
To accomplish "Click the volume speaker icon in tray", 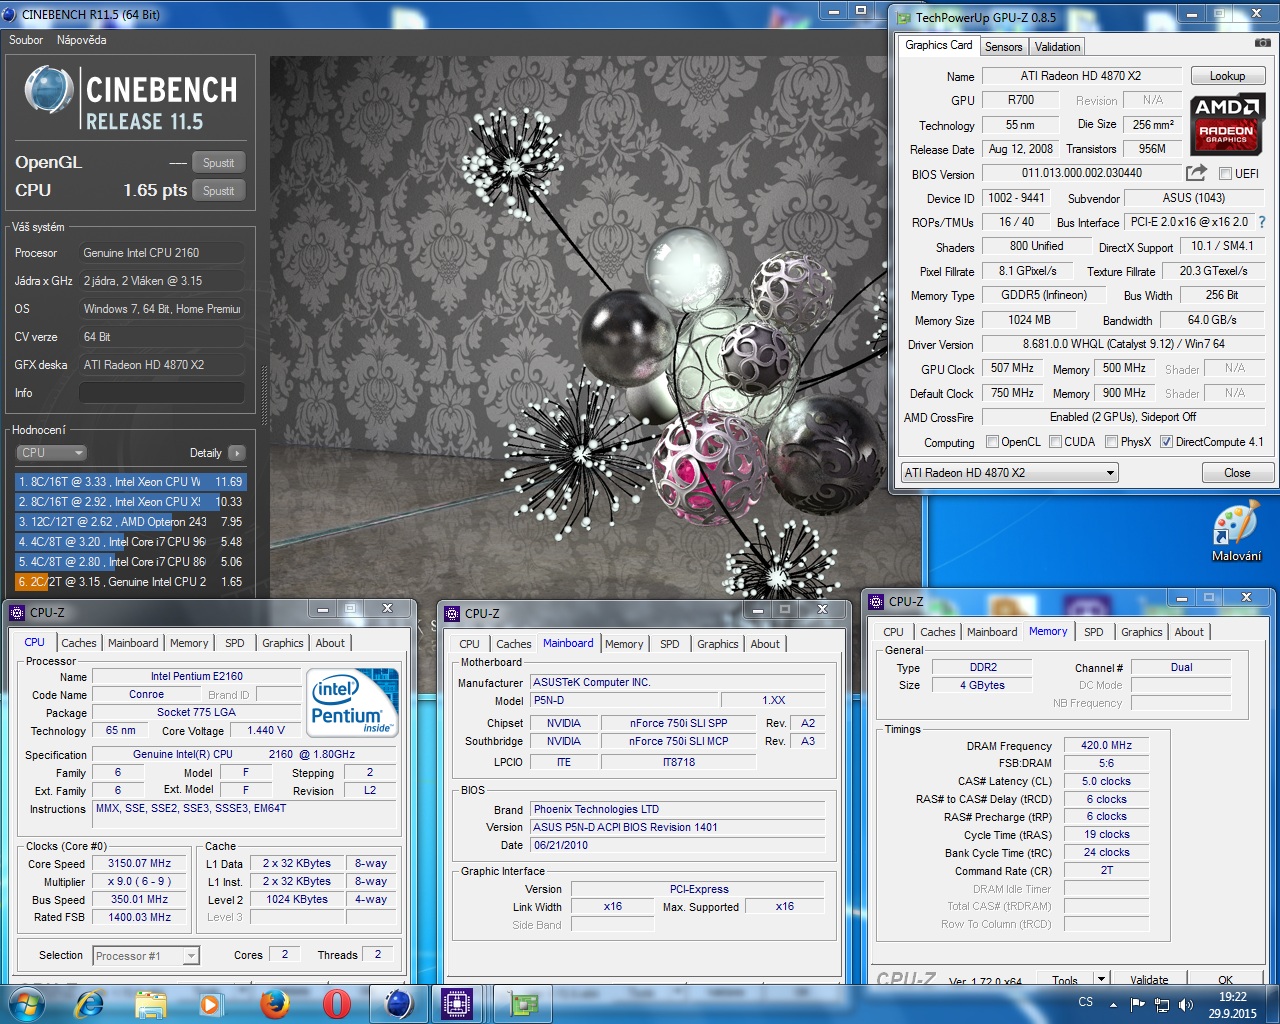I will [1186, 1004].
